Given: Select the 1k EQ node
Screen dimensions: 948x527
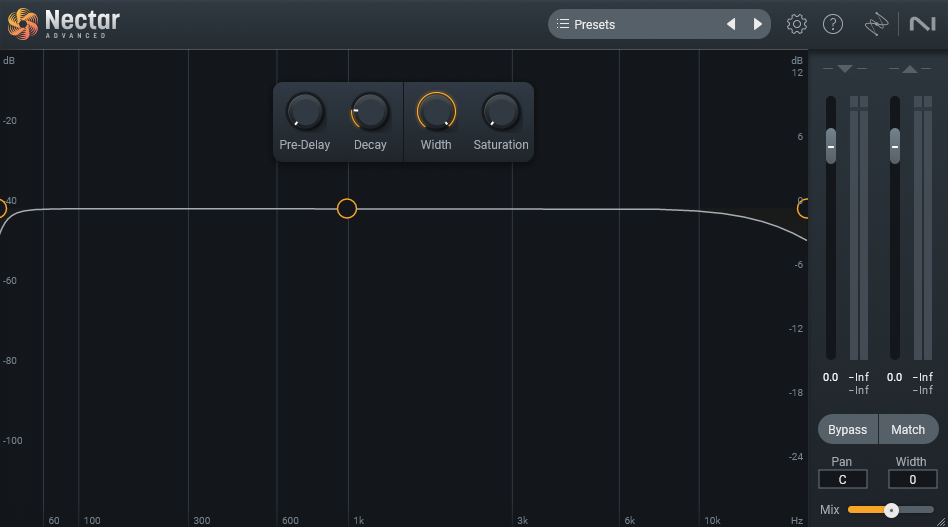Looking at the screenshot, I should [x=347, y=209].
